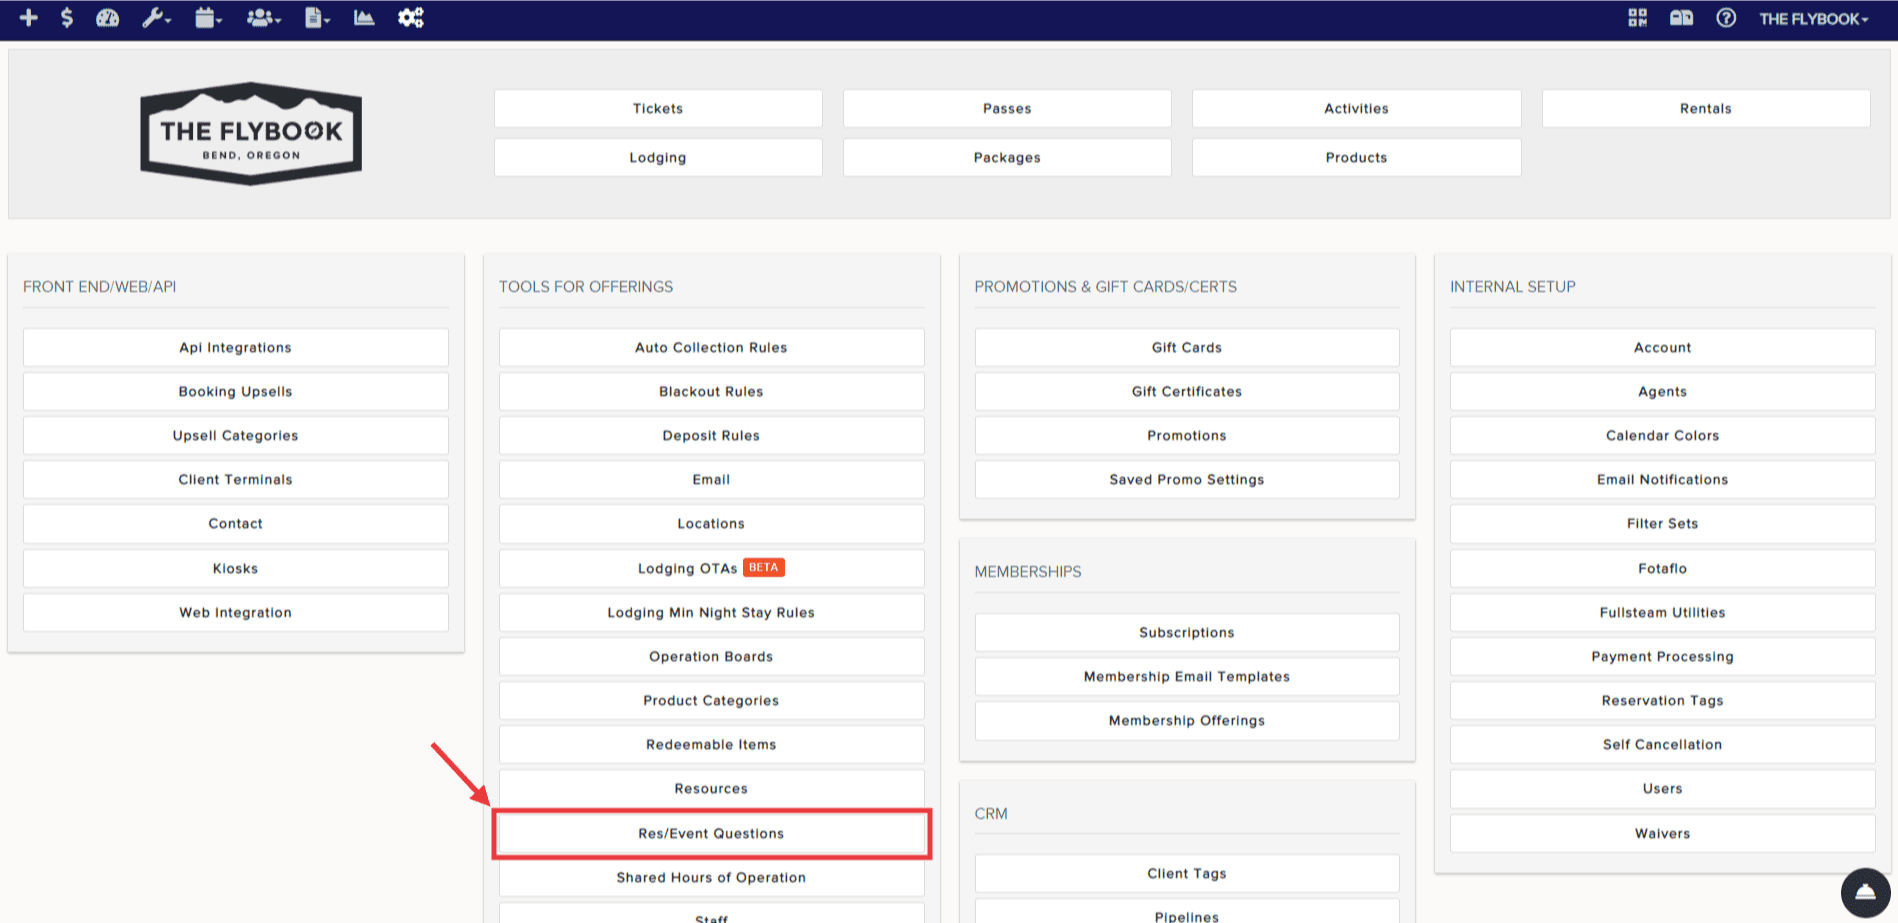
Task: Open Reservation Tags
Action: click(x=1663, y=701)
